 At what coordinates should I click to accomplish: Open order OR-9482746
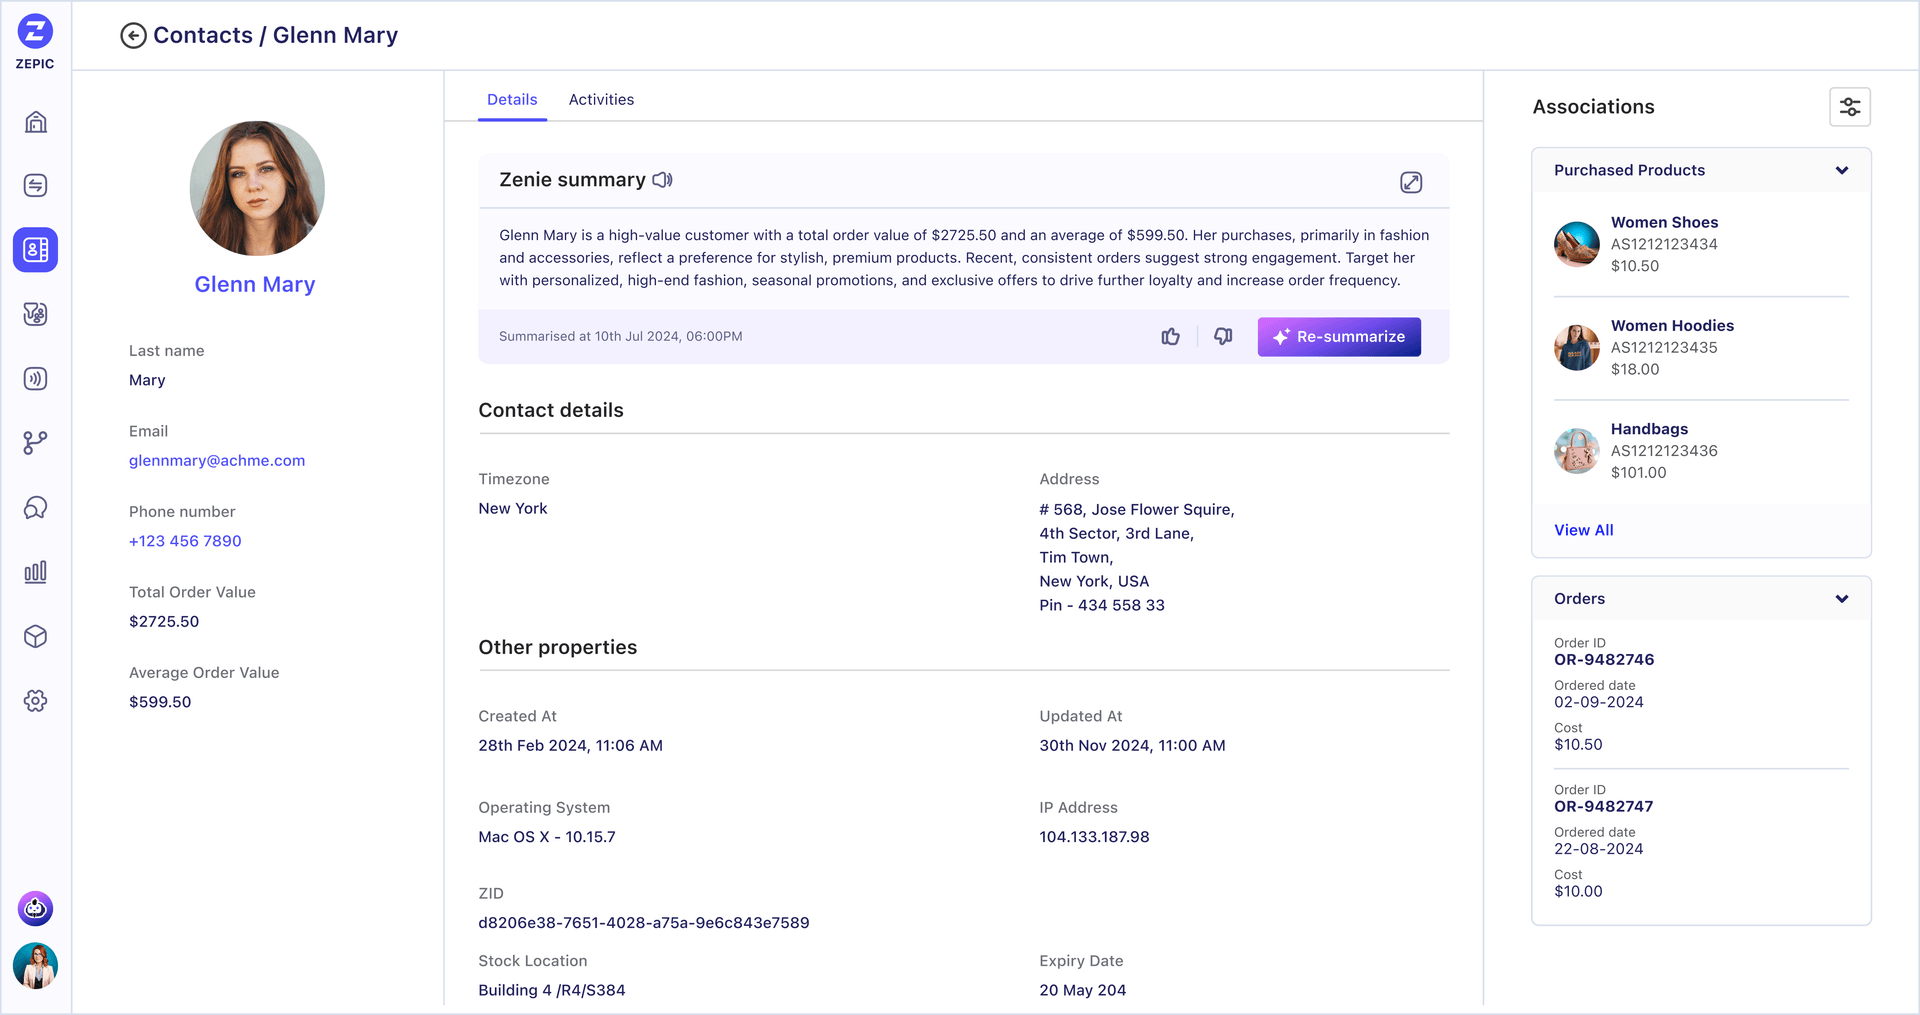click(x=1603, y=660)
